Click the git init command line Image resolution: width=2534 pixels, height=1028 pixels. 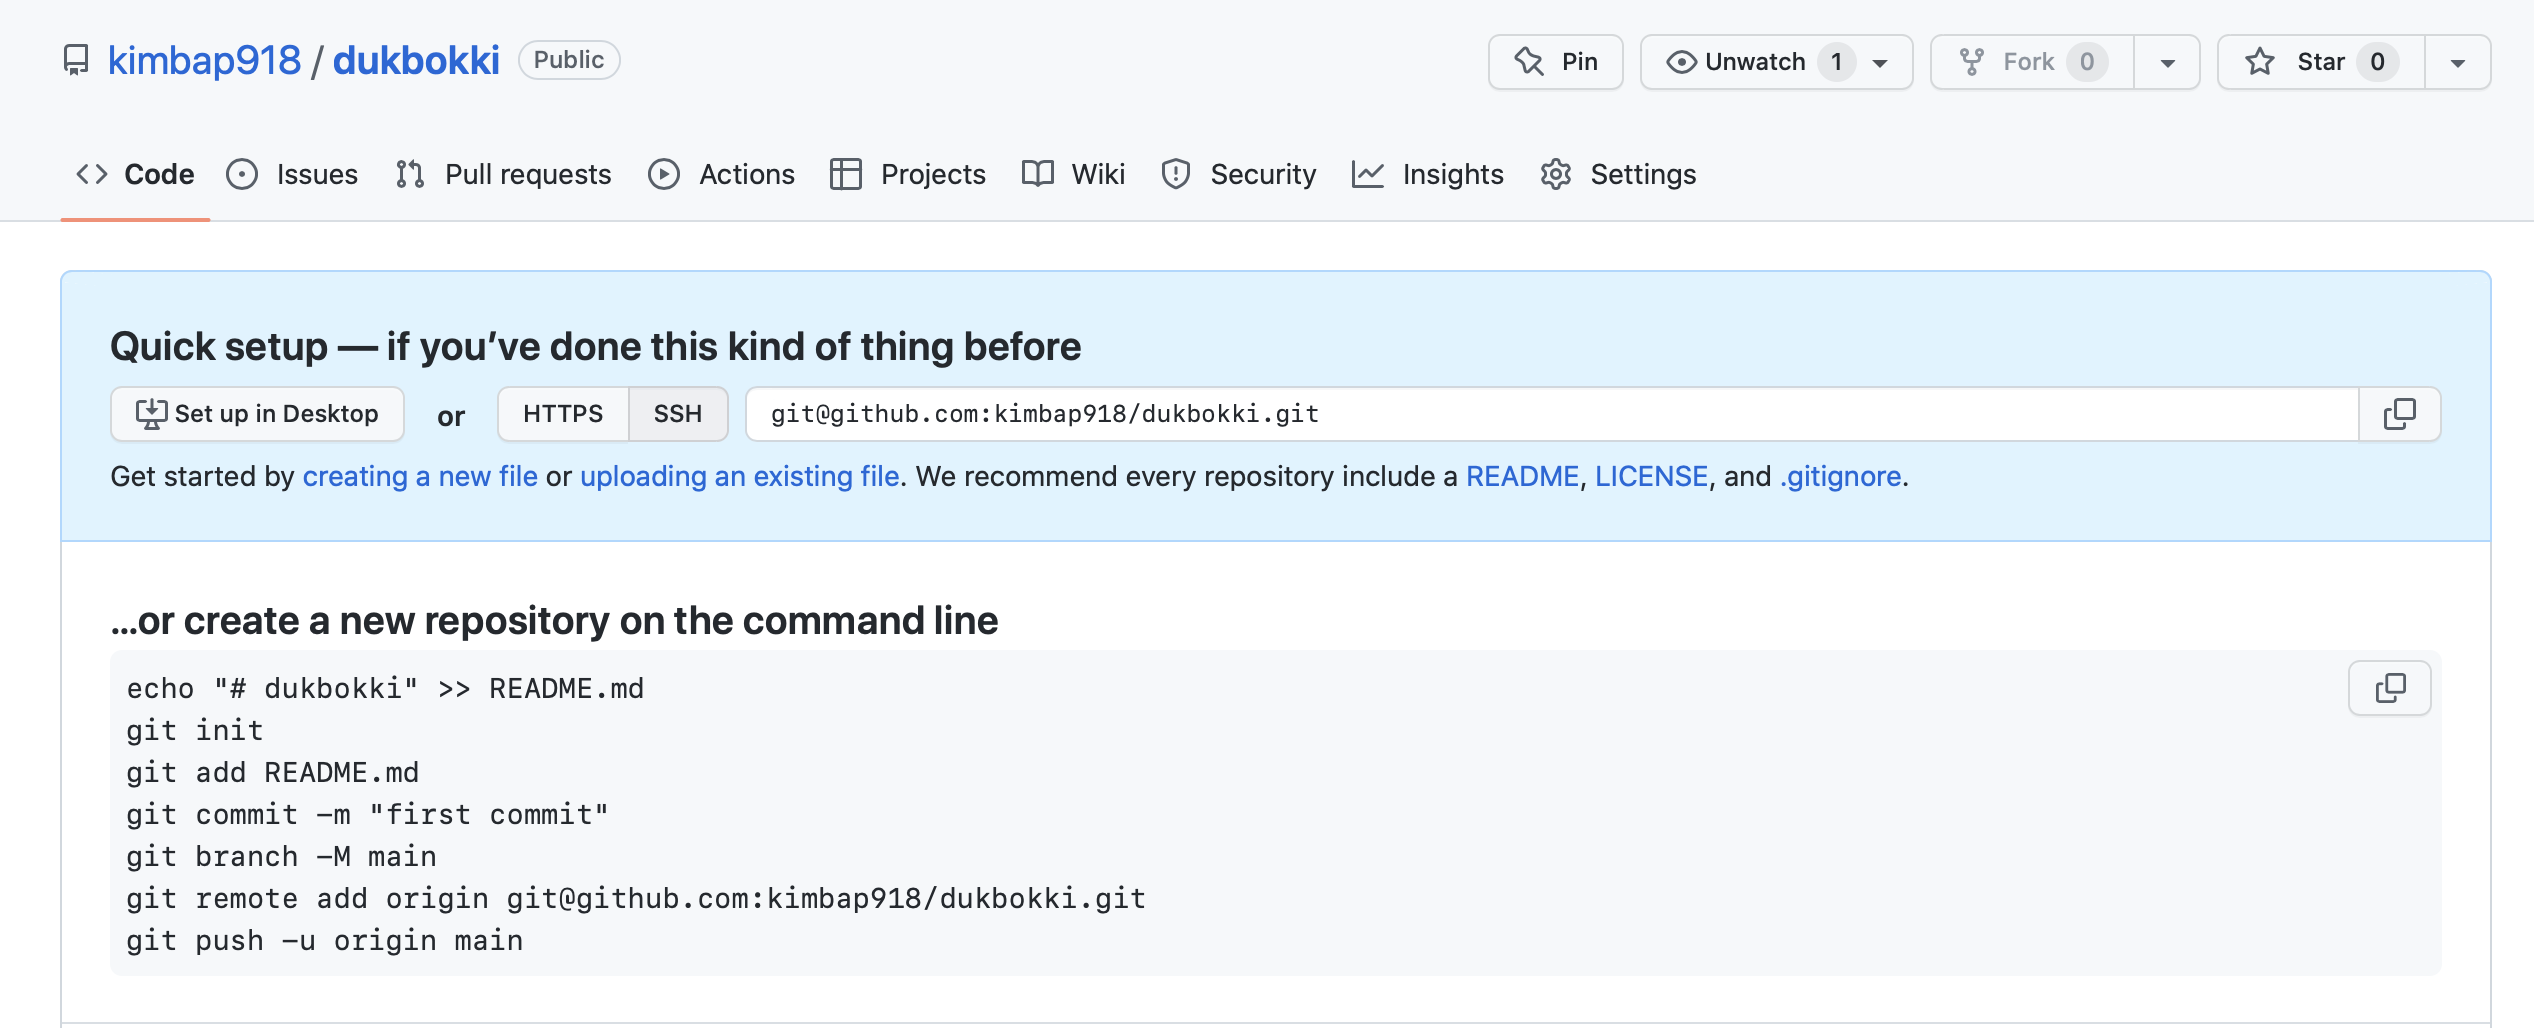[x=195, y=730]
